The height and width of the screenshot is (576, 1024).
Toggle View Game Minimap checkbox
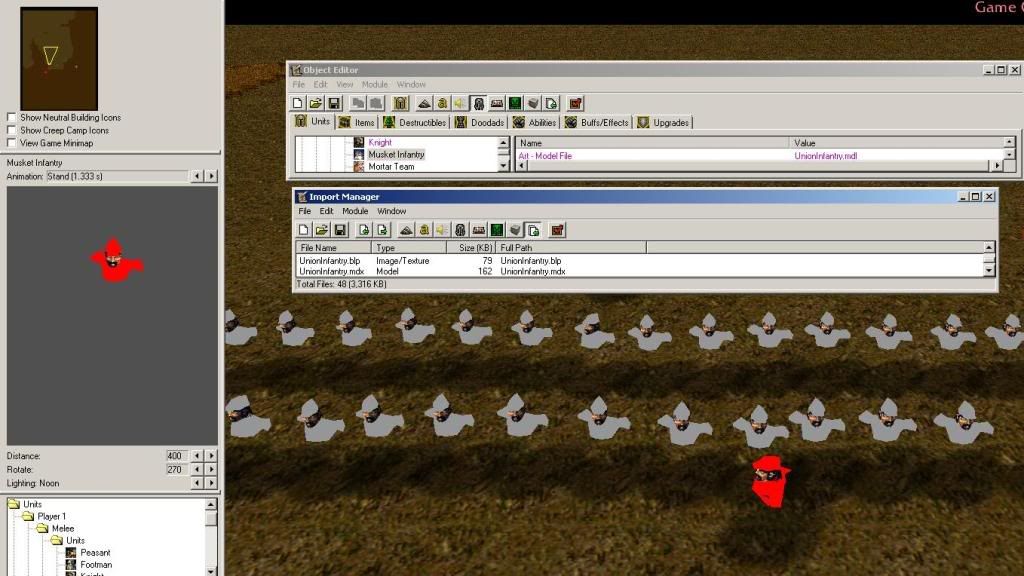(11, 142)
